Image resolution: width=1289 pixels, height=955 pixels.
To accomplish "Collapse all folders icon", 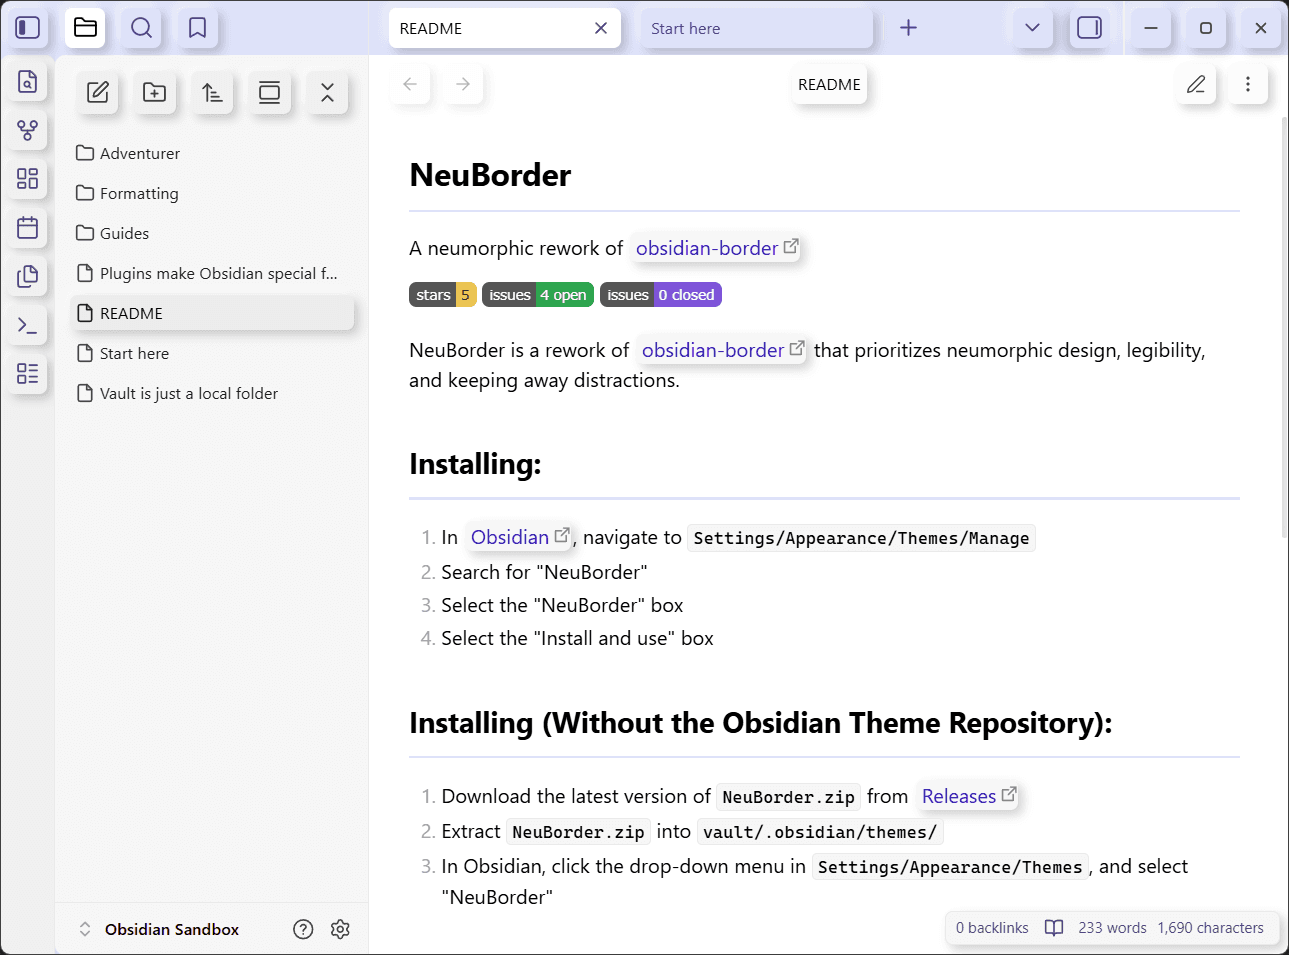I will [327, 93].
